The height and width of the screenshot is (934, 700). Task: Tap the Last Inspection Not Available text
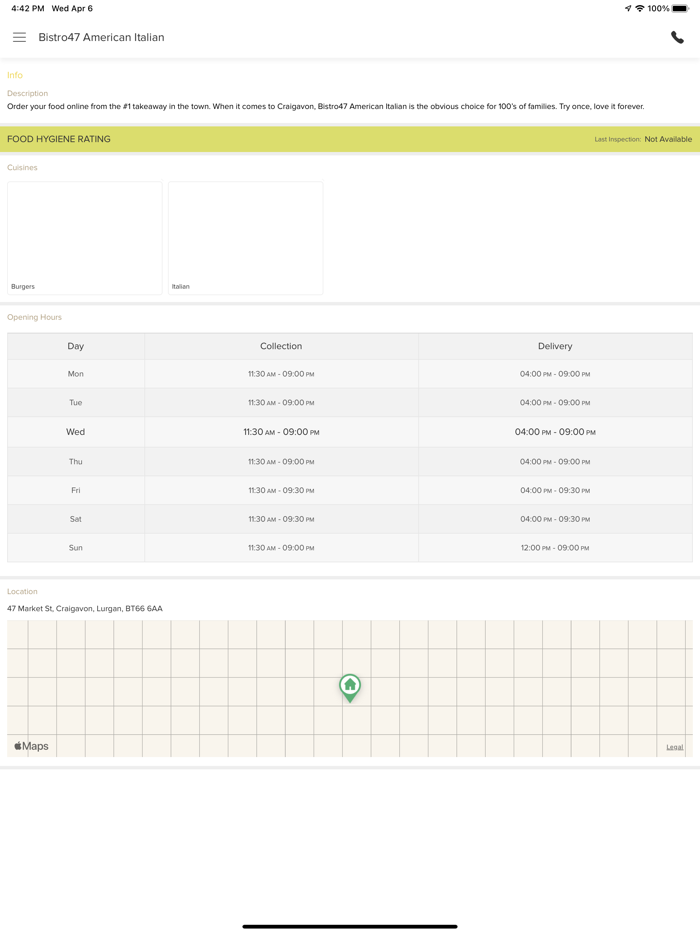[643, 139]
